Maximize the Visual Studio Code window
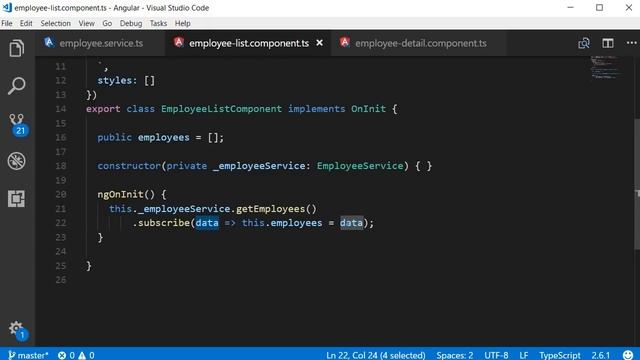The width and height of the screenshot is (640, 360). (599, 7)
